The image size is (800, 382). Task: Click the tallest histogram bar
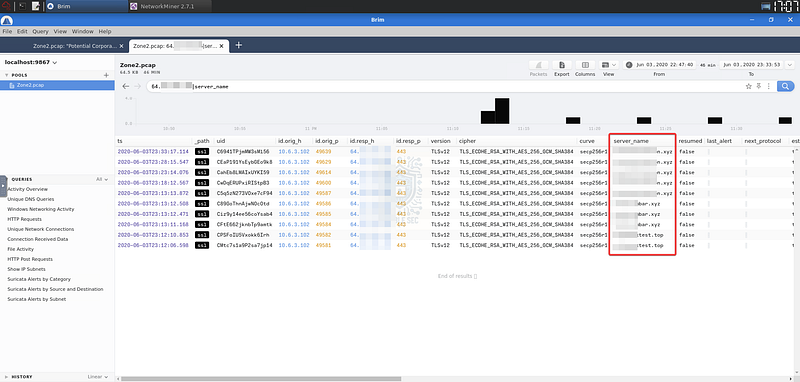[x=502, y=111]
